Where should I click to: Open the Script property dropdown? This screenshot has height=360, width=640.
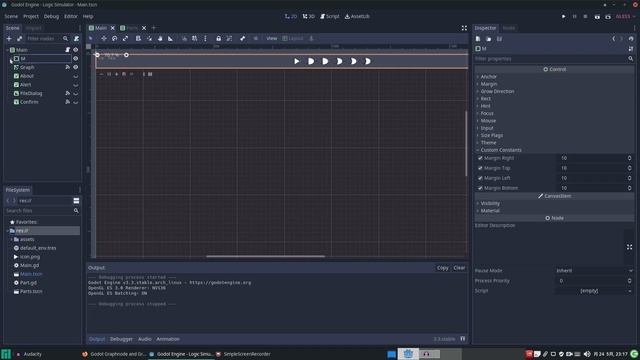[594, 291]
